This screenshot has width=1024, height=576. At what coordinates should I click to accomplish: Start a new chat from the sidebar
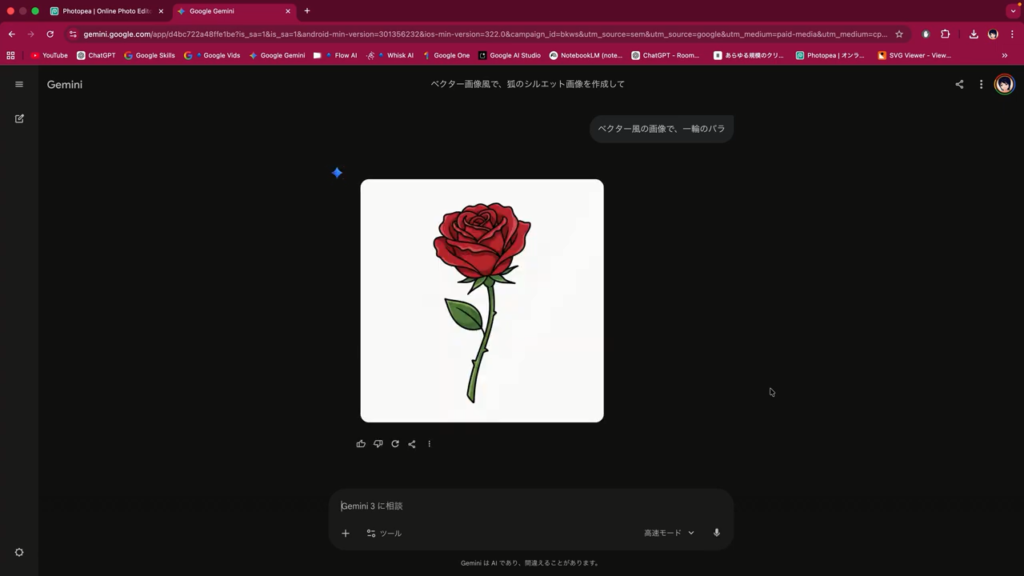tap(19, 119)
